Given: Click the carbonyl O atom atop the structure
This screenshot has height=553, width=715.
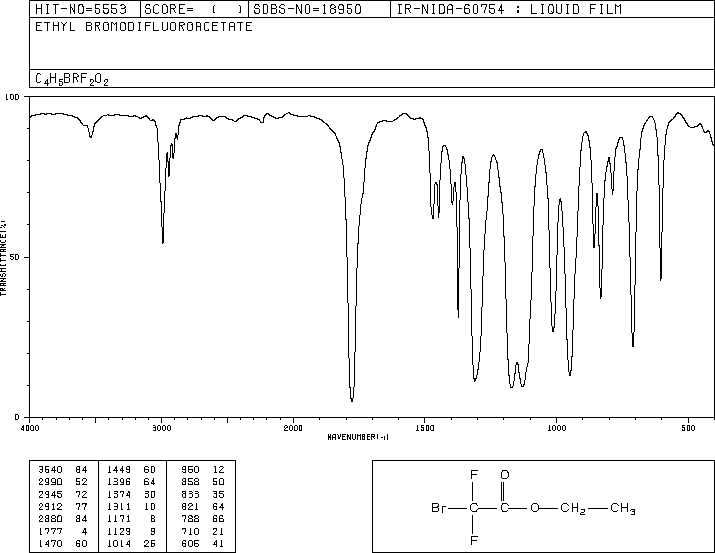Looking at the screenshot, I should [x=504, y=475].
